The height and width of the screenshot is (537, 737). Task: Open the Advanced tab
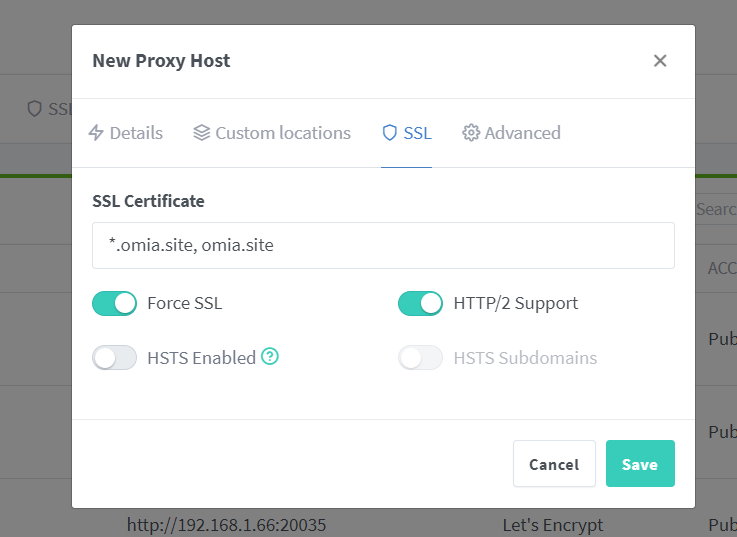[522, 133]
